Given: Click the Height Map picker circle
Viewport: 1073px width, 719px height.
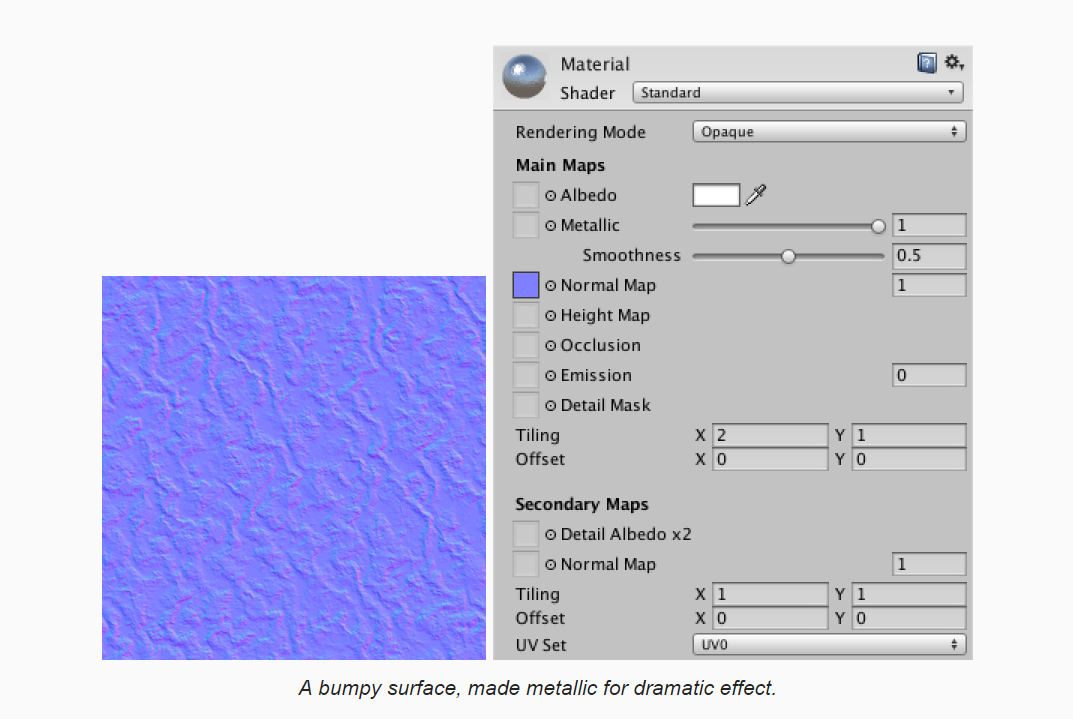Looking at the screenshot, I should click(x=551, y=316).
